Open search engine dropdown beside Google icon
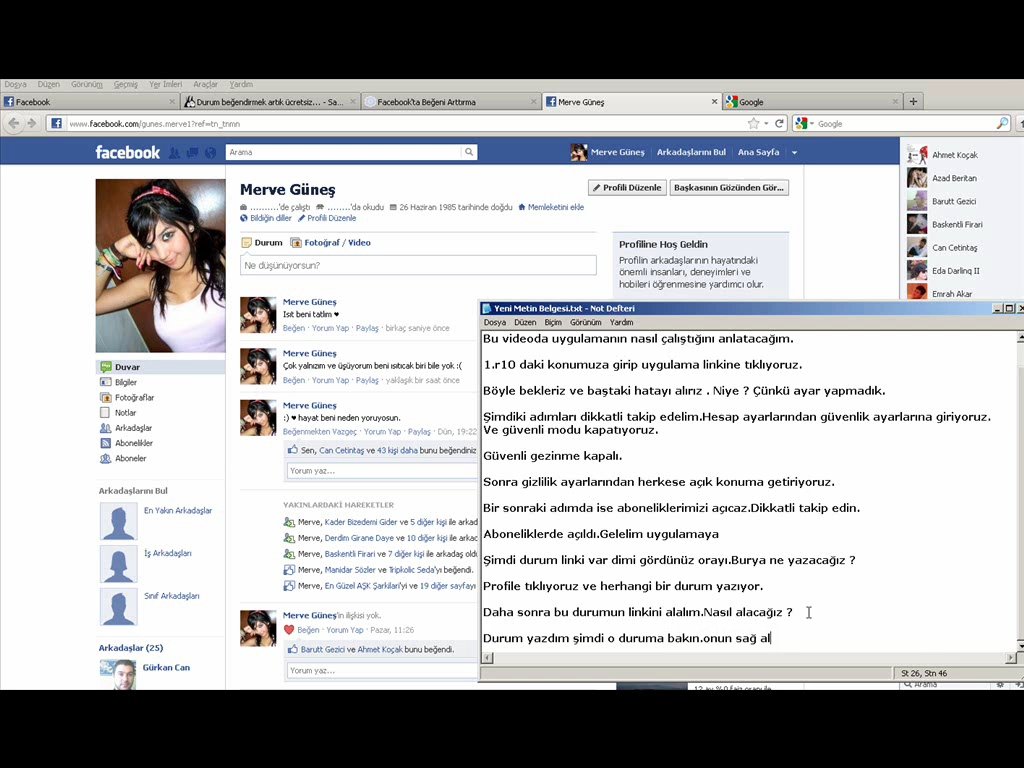 click(x=812, y=123)
